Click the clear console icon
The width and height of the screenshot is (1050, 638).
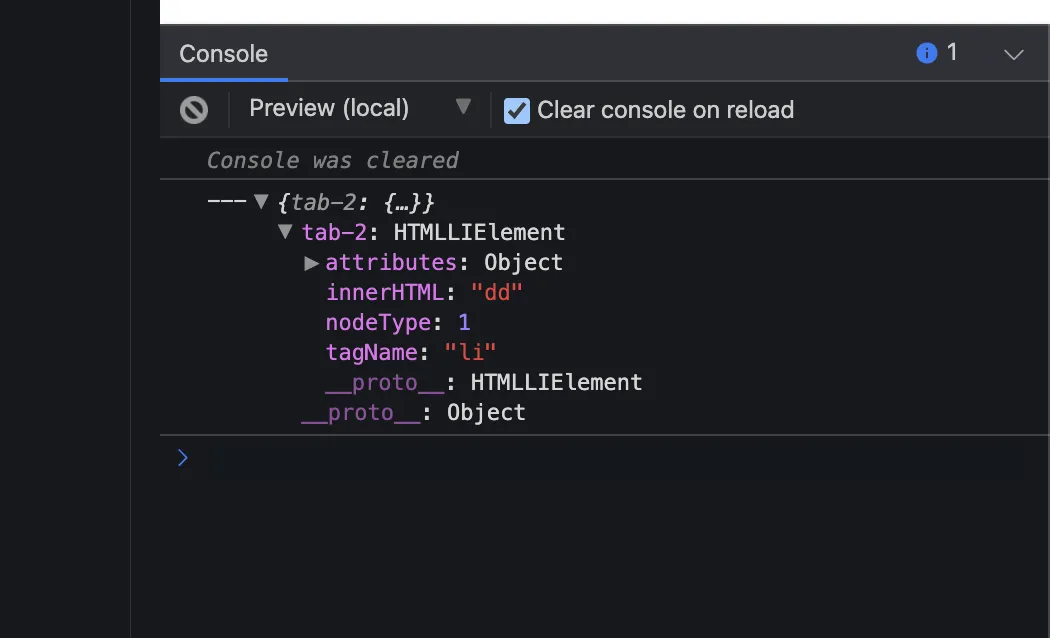pos(194,110)
